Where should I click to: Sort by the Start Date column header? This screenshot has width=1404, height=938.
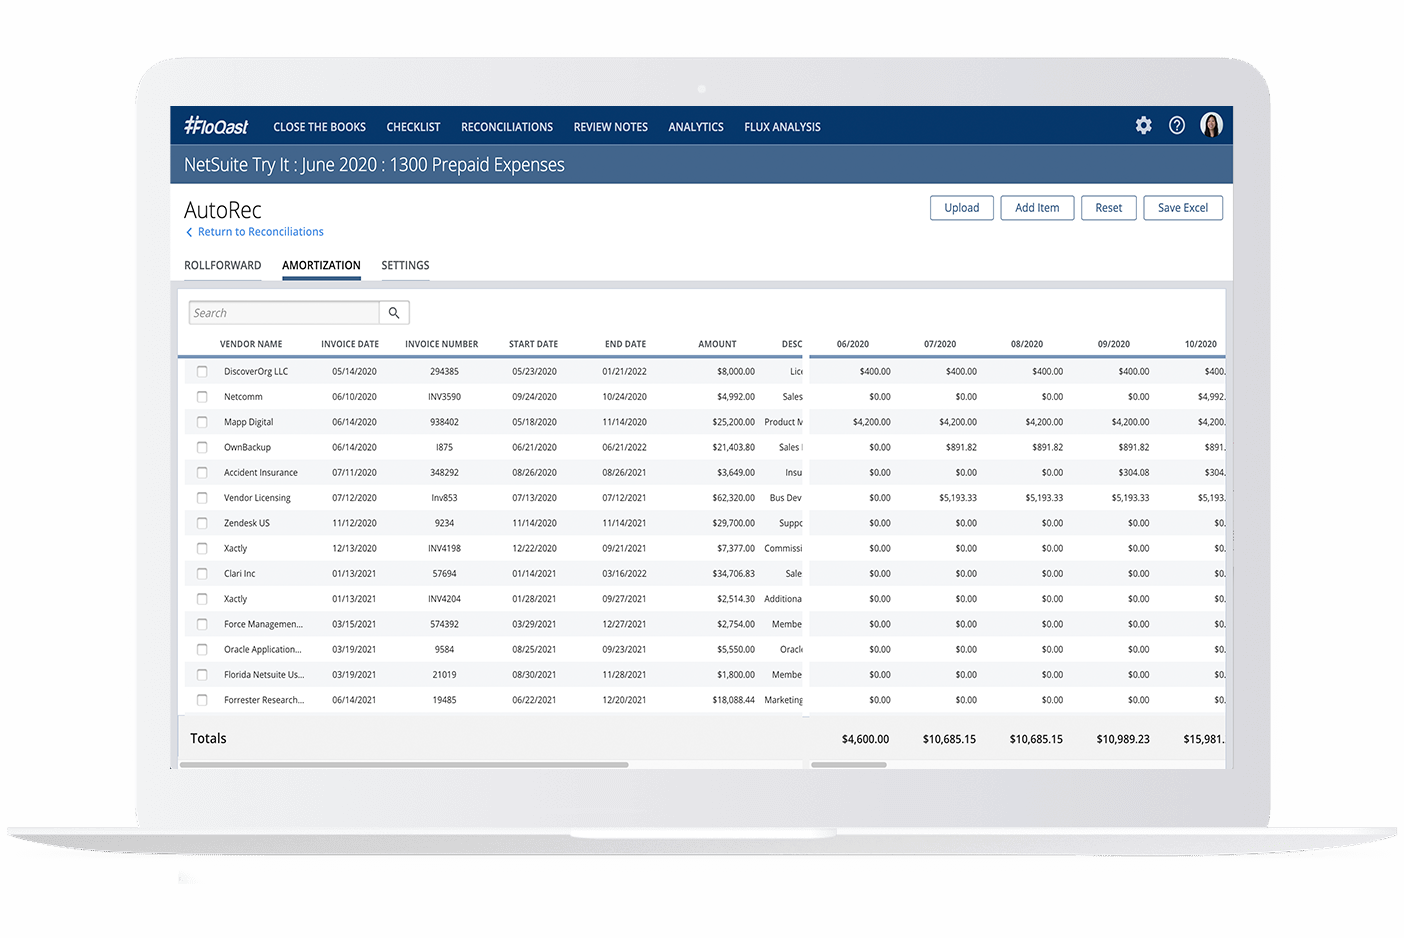(x=533, y=344)
